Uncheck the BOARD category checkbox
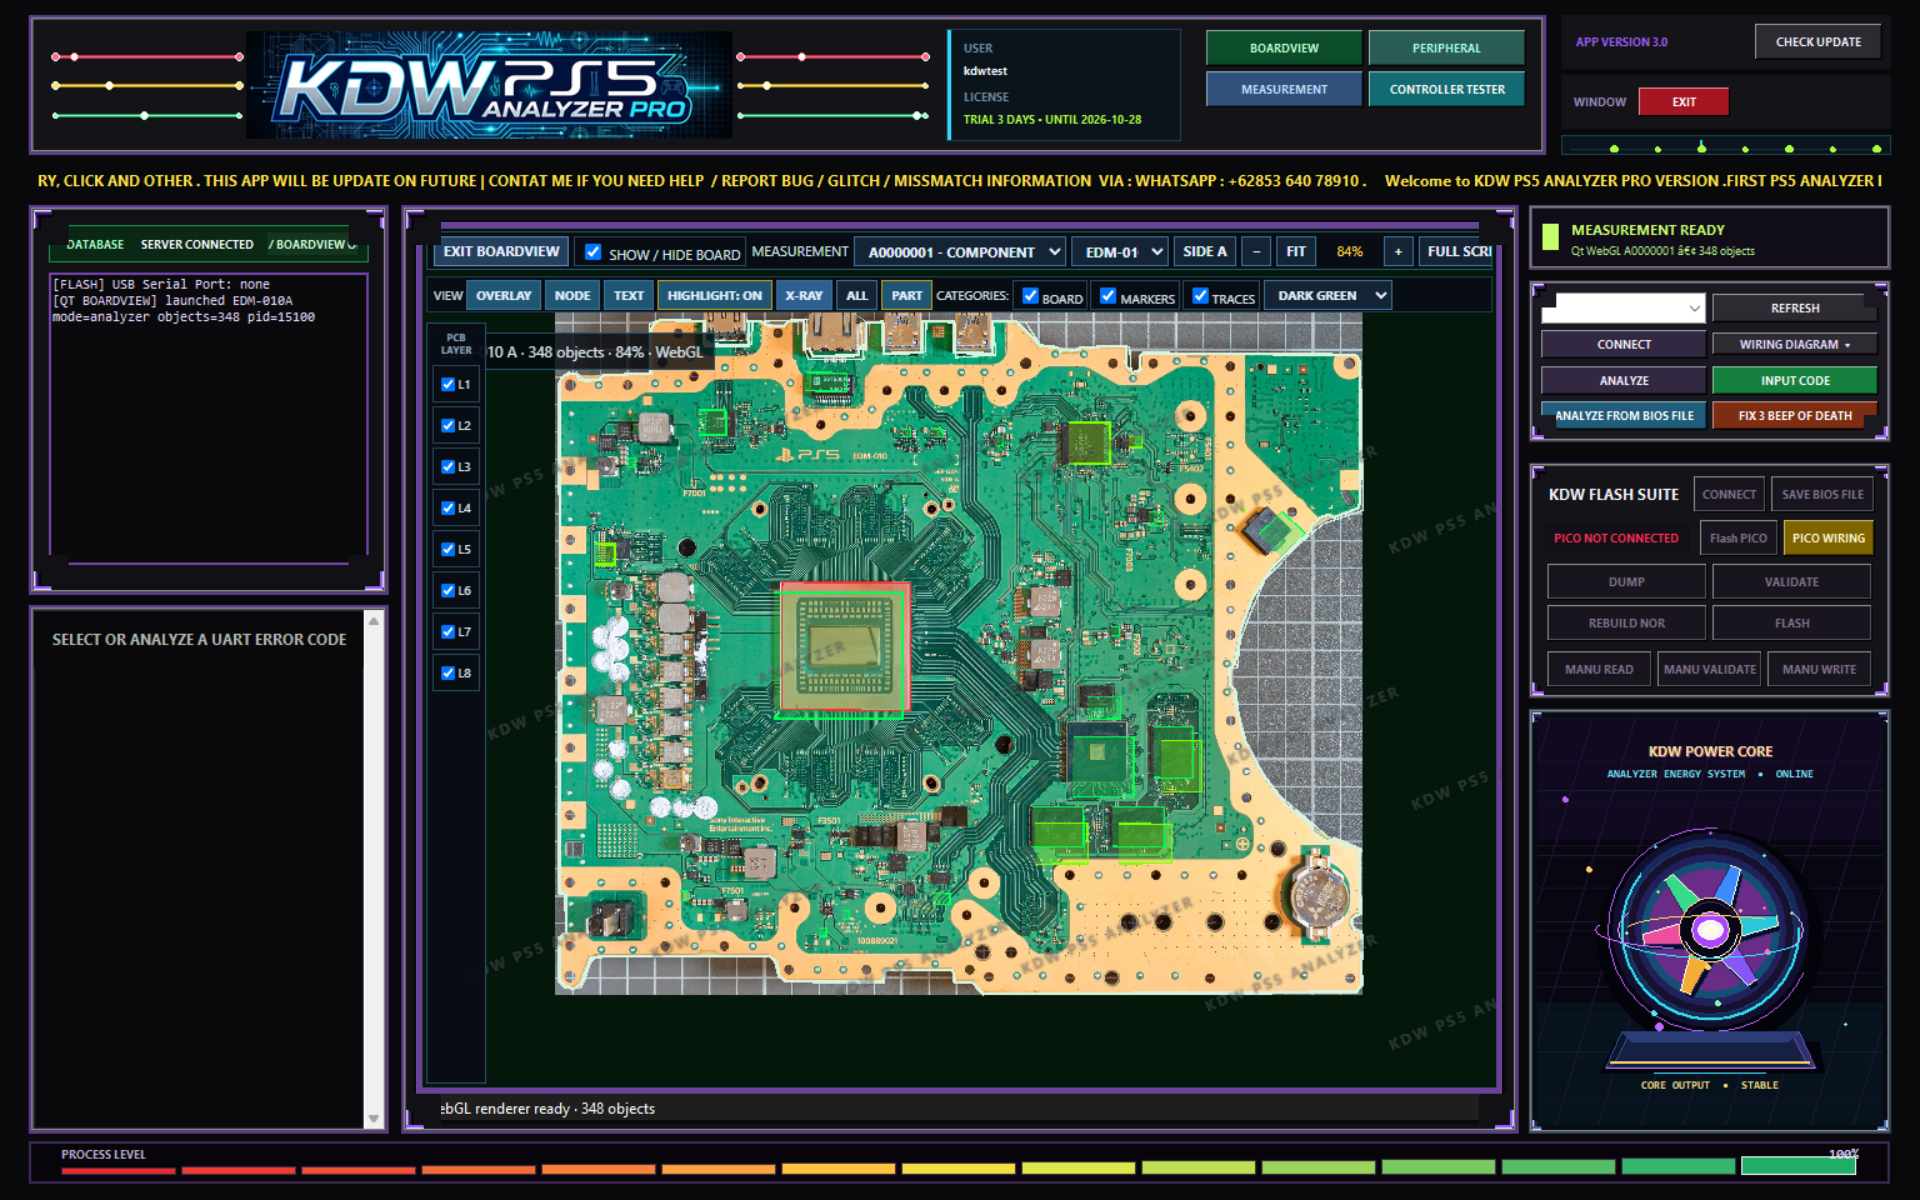This screenshot has width=1920, height=1200. tap(1030, 296)
